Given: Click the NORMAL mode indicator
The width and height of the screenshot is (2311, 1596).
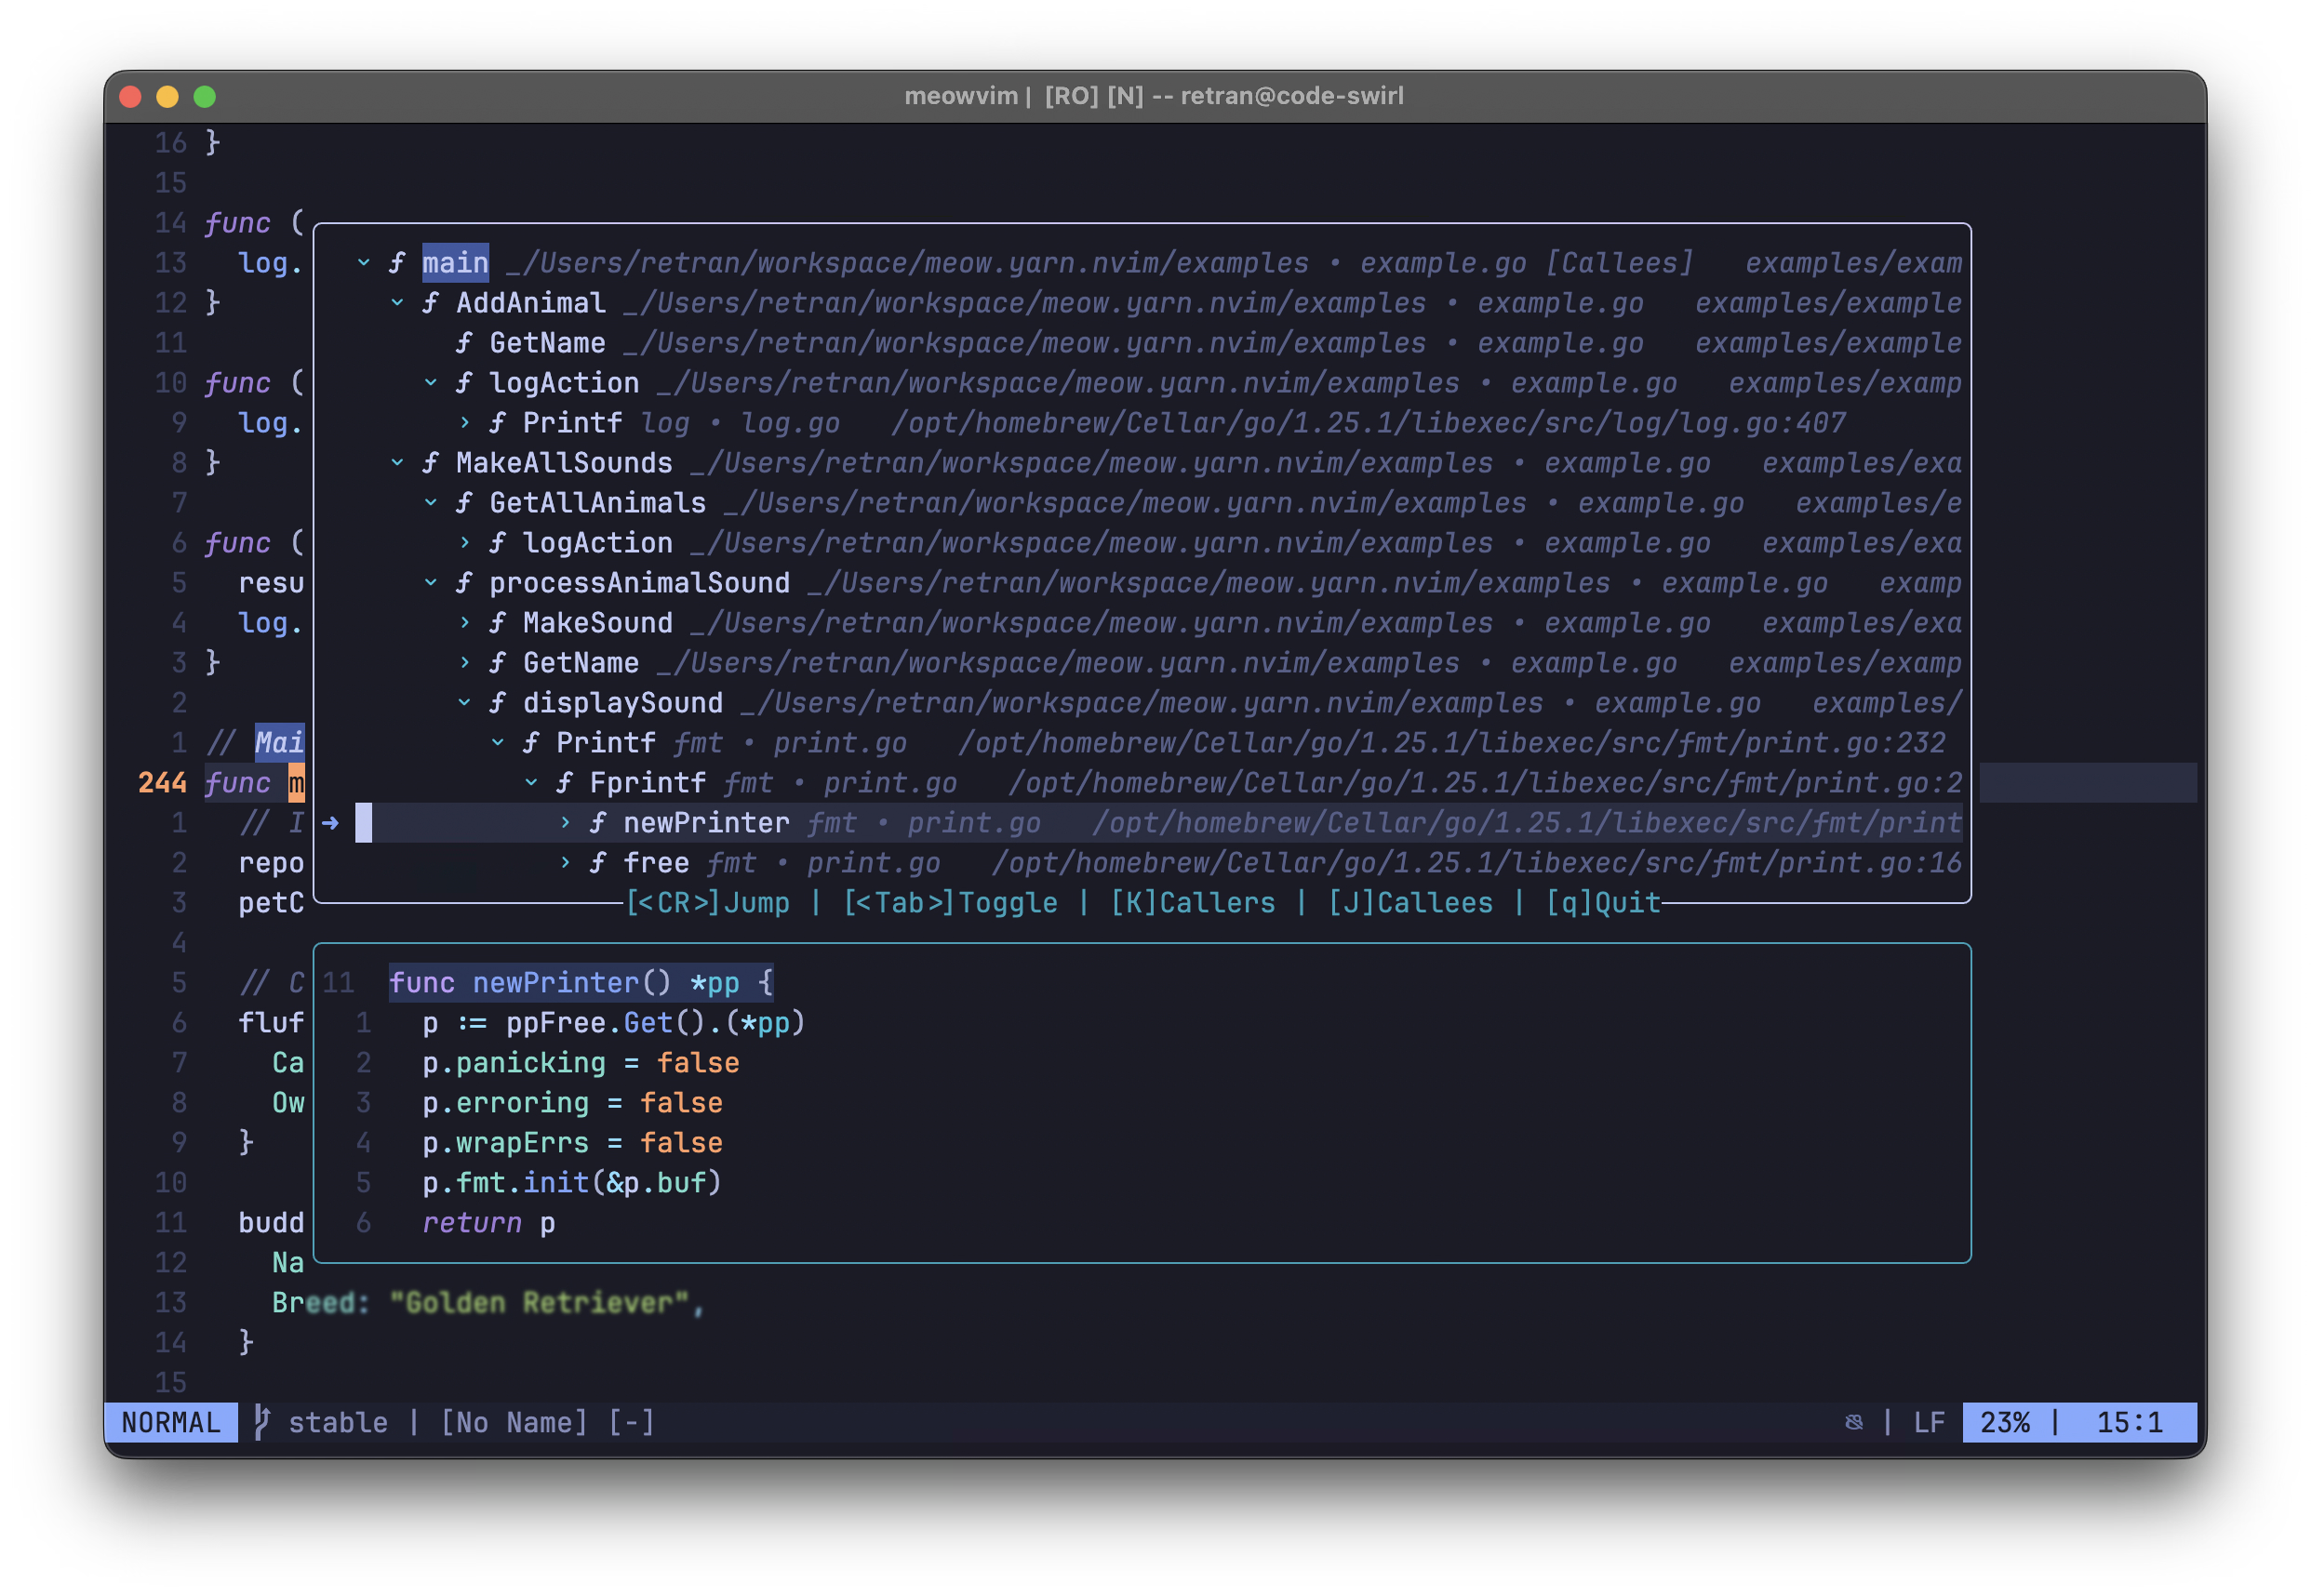Looking at the screenshot, I should 171,1422.
